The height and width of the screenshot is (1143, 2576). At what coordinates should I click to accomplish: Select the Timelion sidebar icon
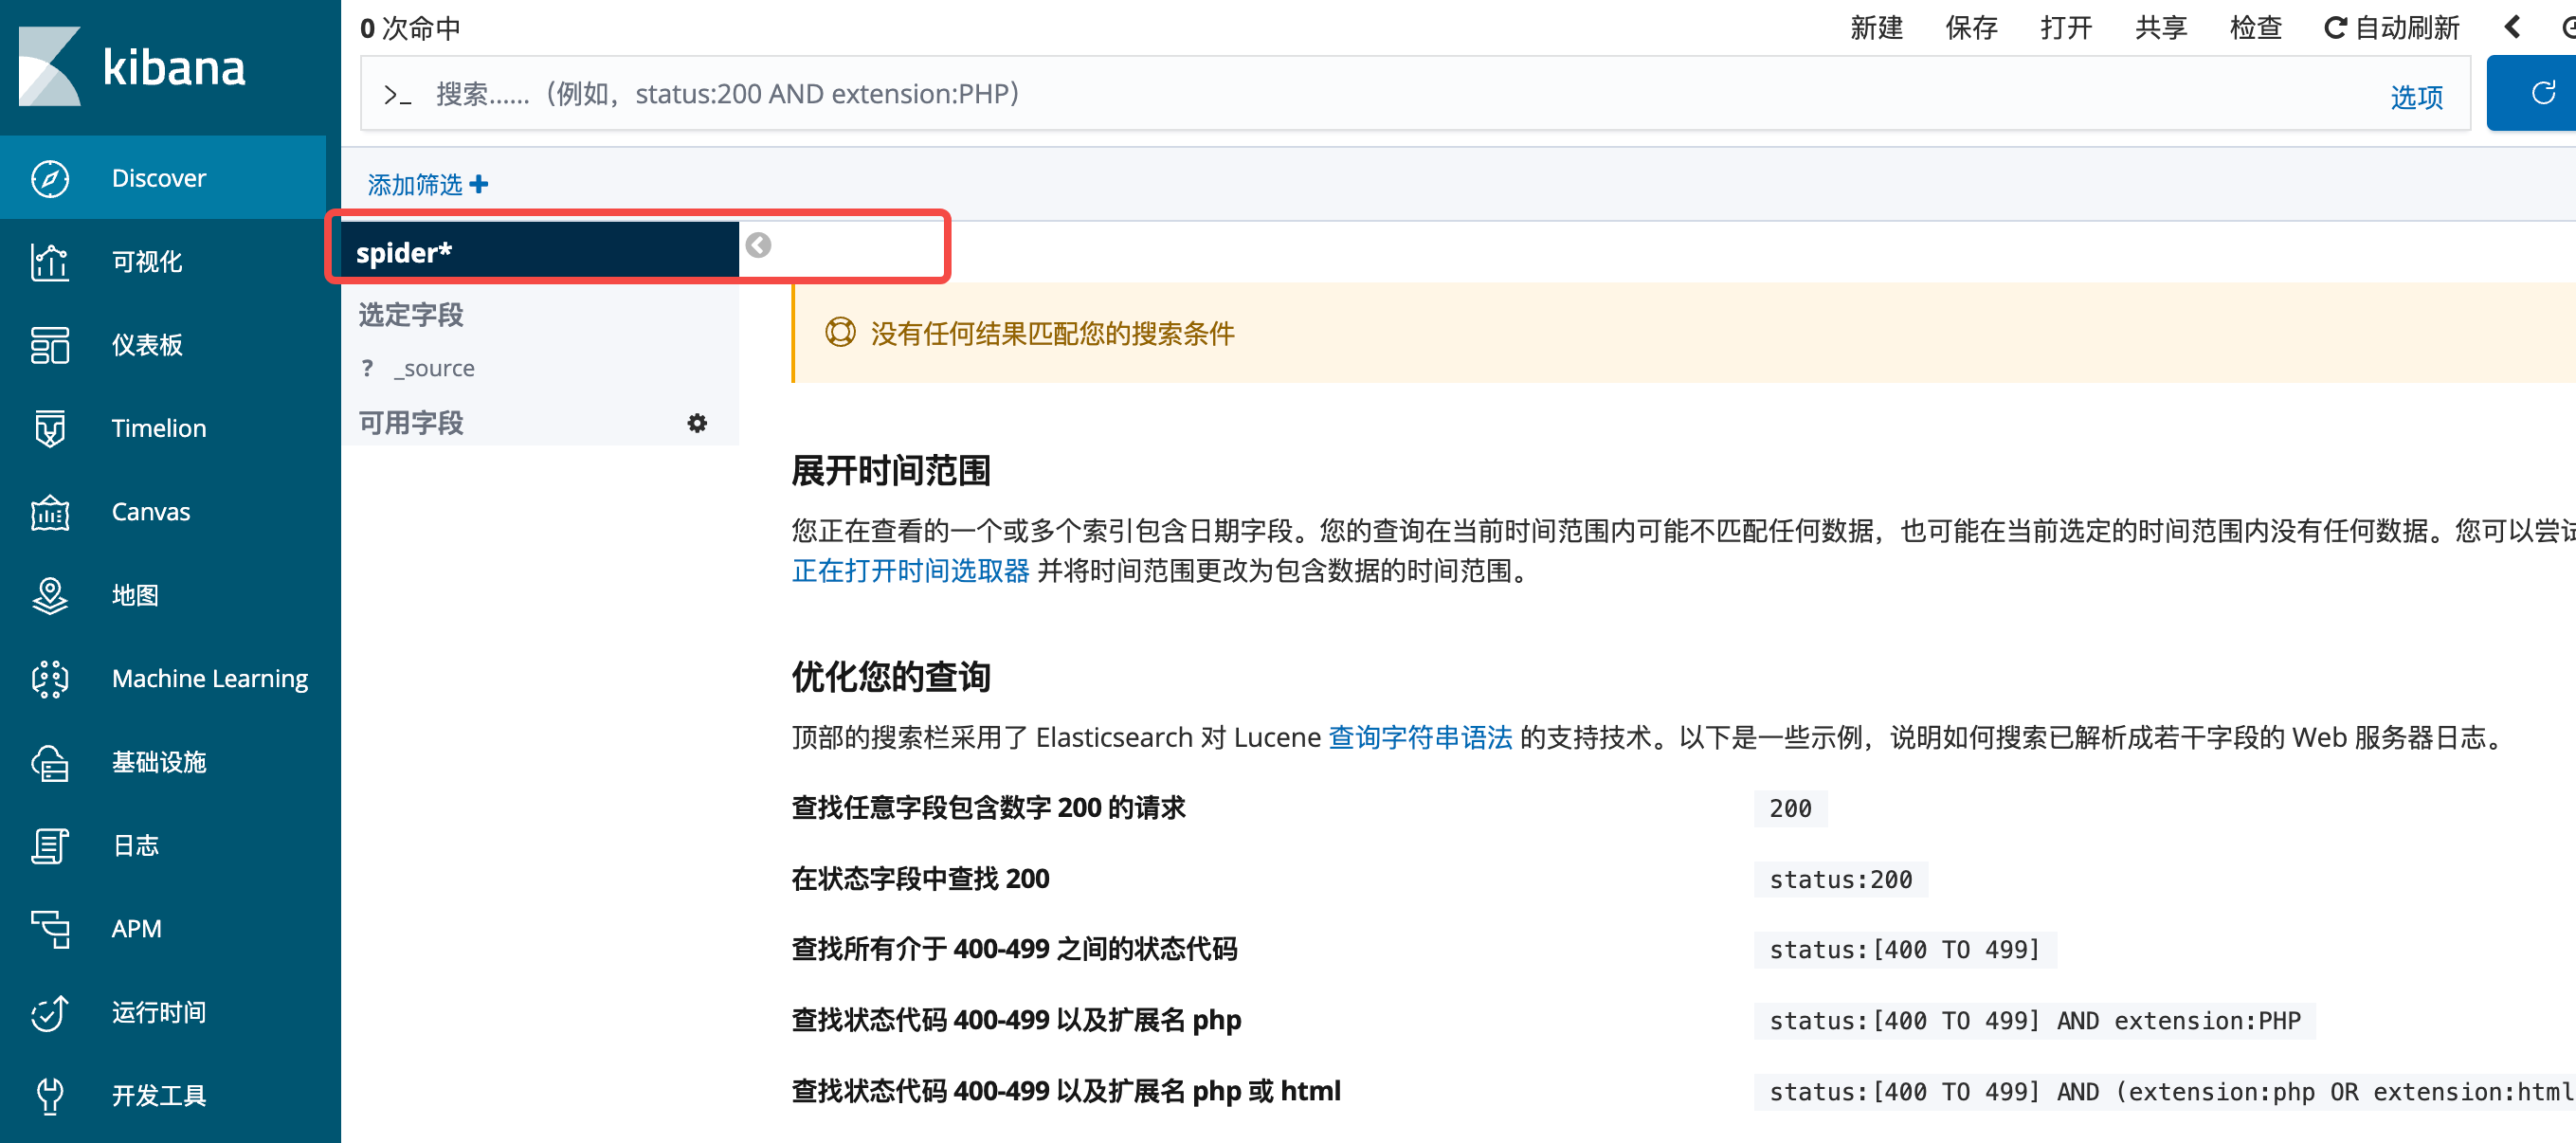click(x=158, y=428)
